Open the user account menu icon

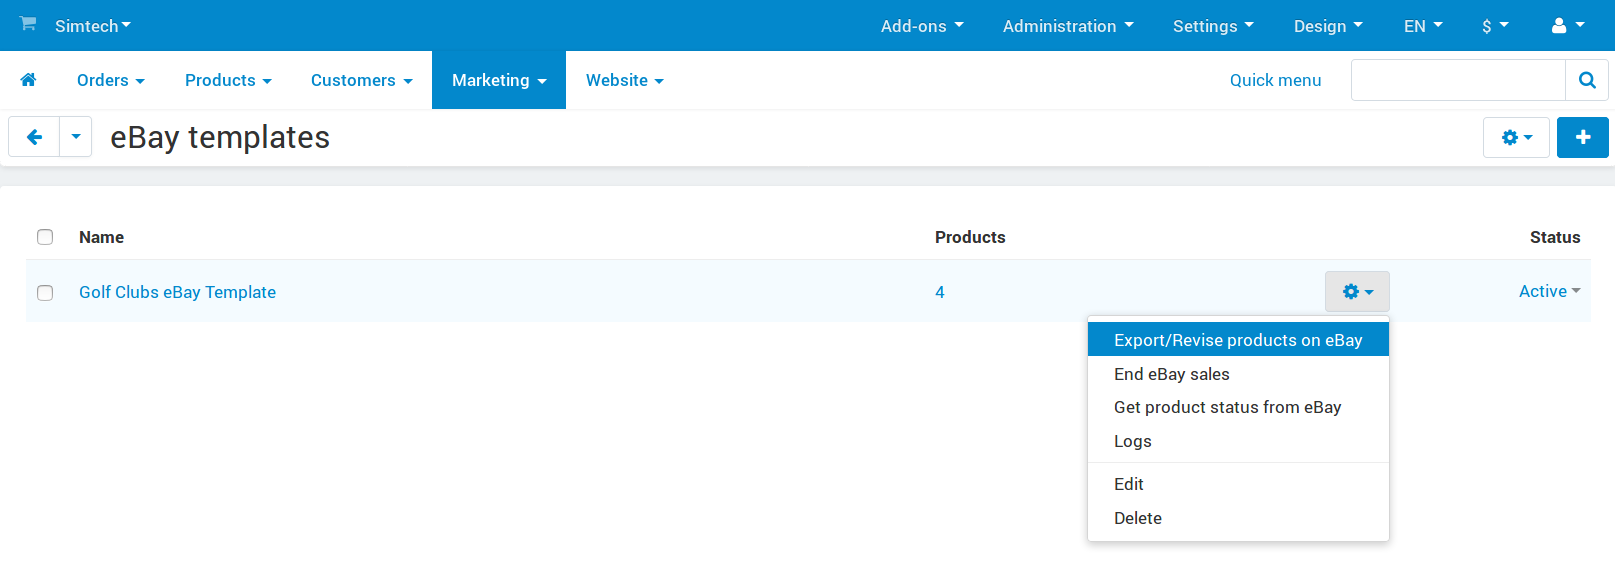point(1567,26)
